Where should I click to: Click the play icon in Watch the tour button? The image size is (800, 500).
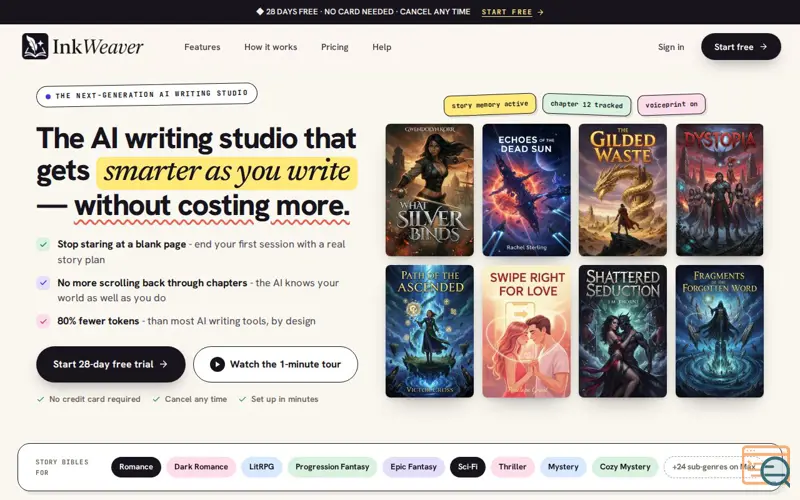217,364
